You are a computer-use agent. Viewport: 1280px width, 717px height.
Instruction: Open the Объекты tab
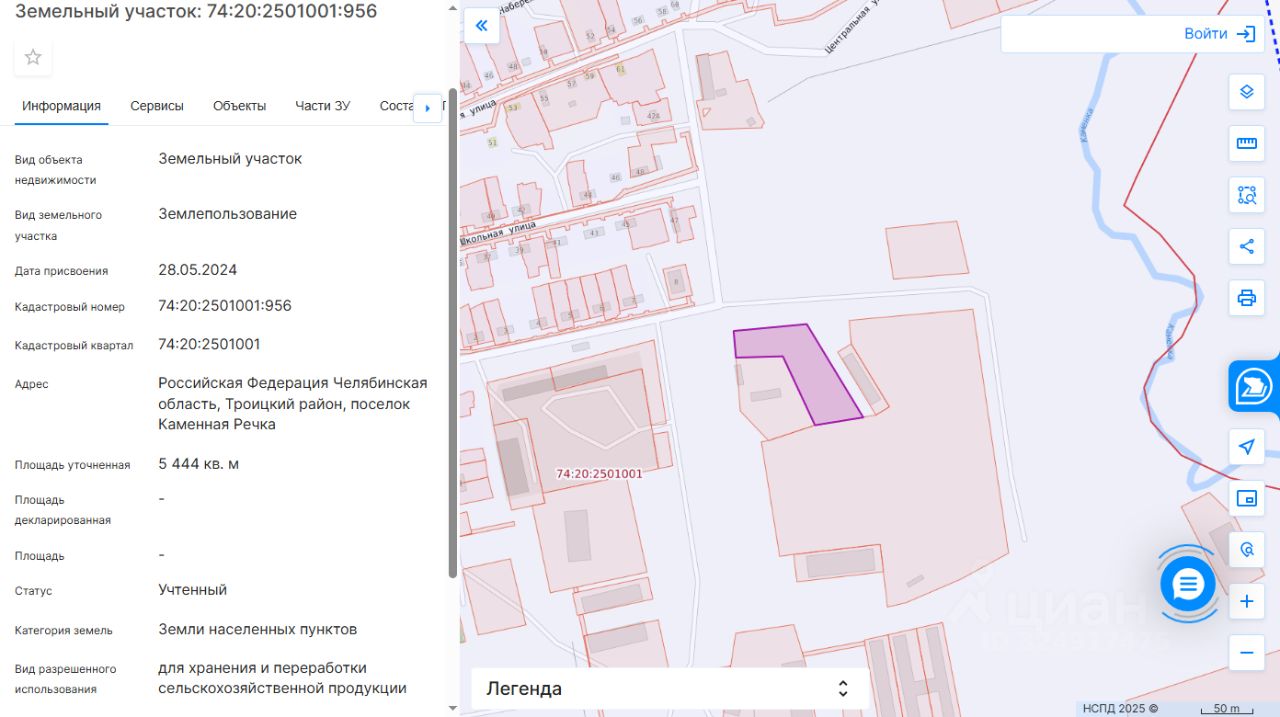pyautogui.click(x=239, y=106)
